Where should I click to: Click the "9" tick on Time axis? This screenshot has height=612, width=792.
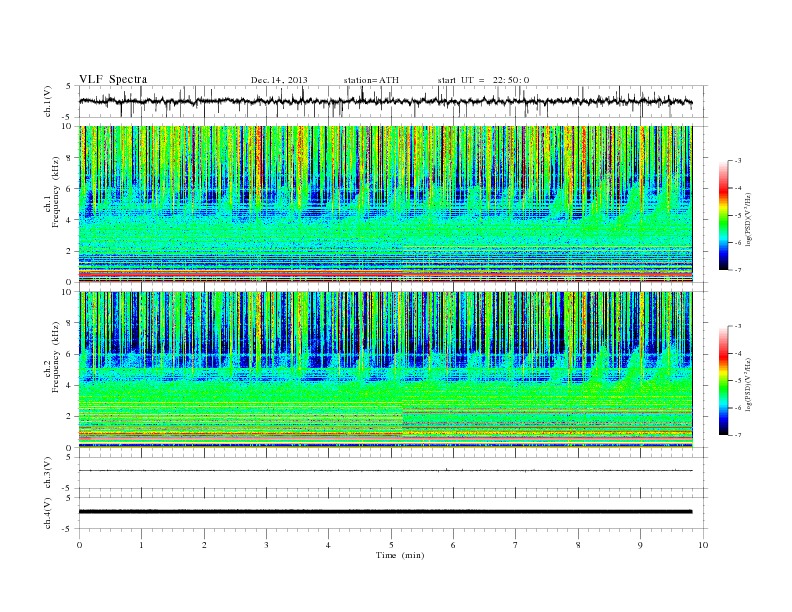coord(640,545)
